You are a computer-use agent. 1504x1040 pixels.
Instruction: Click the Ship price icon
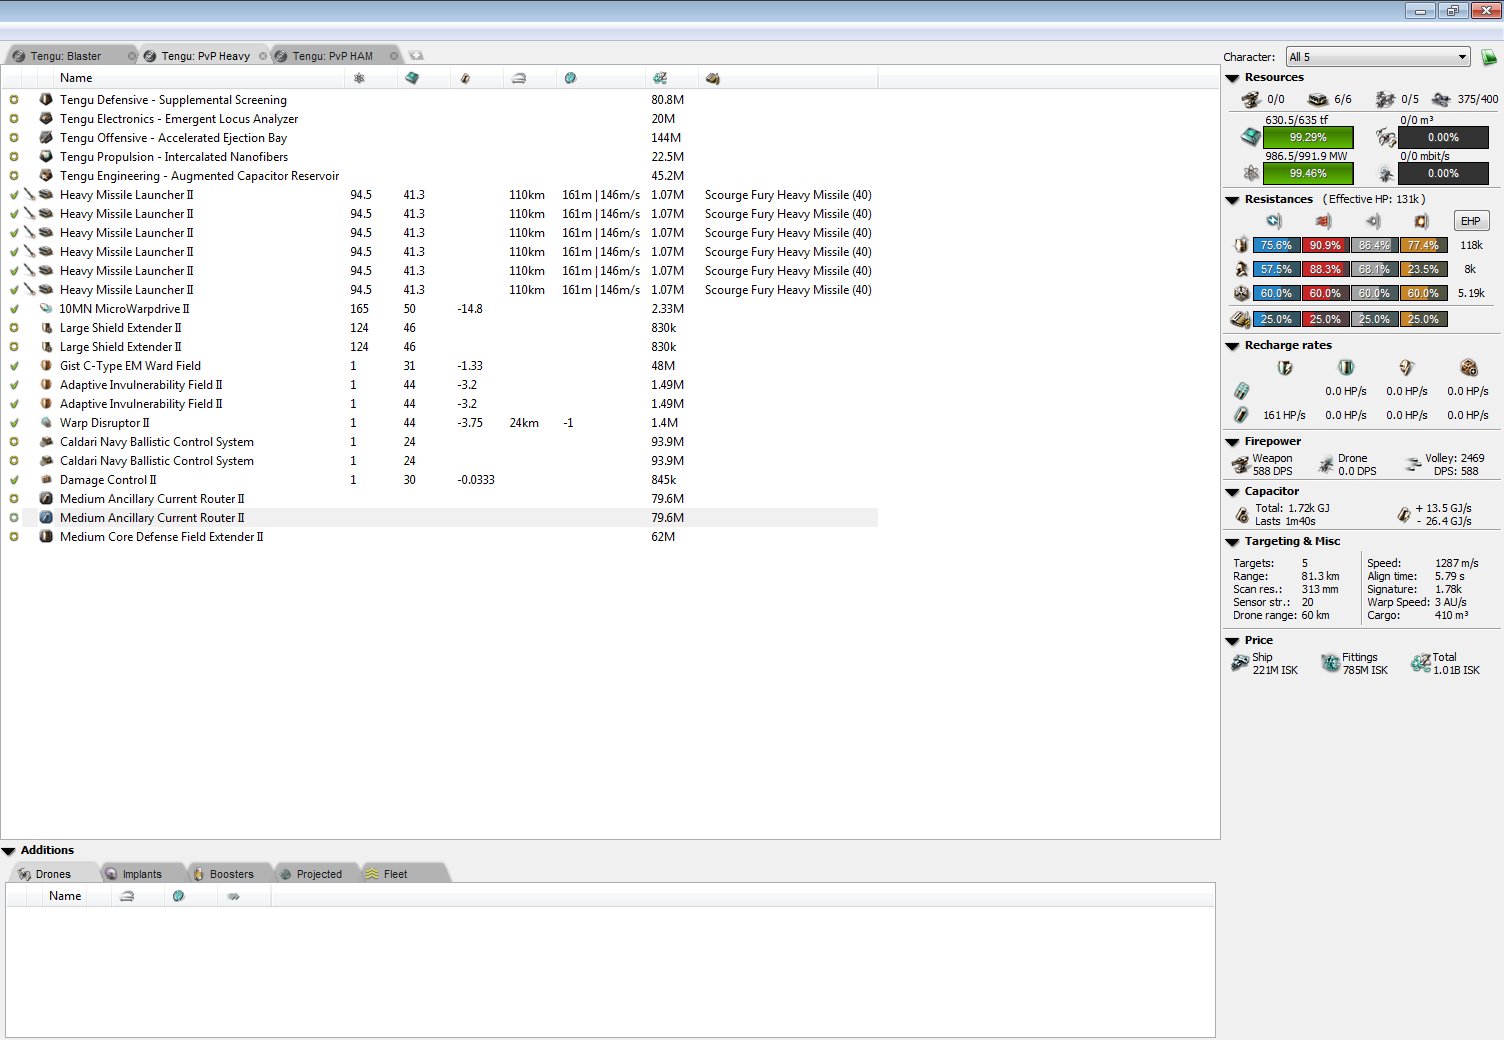[1241, 663]
